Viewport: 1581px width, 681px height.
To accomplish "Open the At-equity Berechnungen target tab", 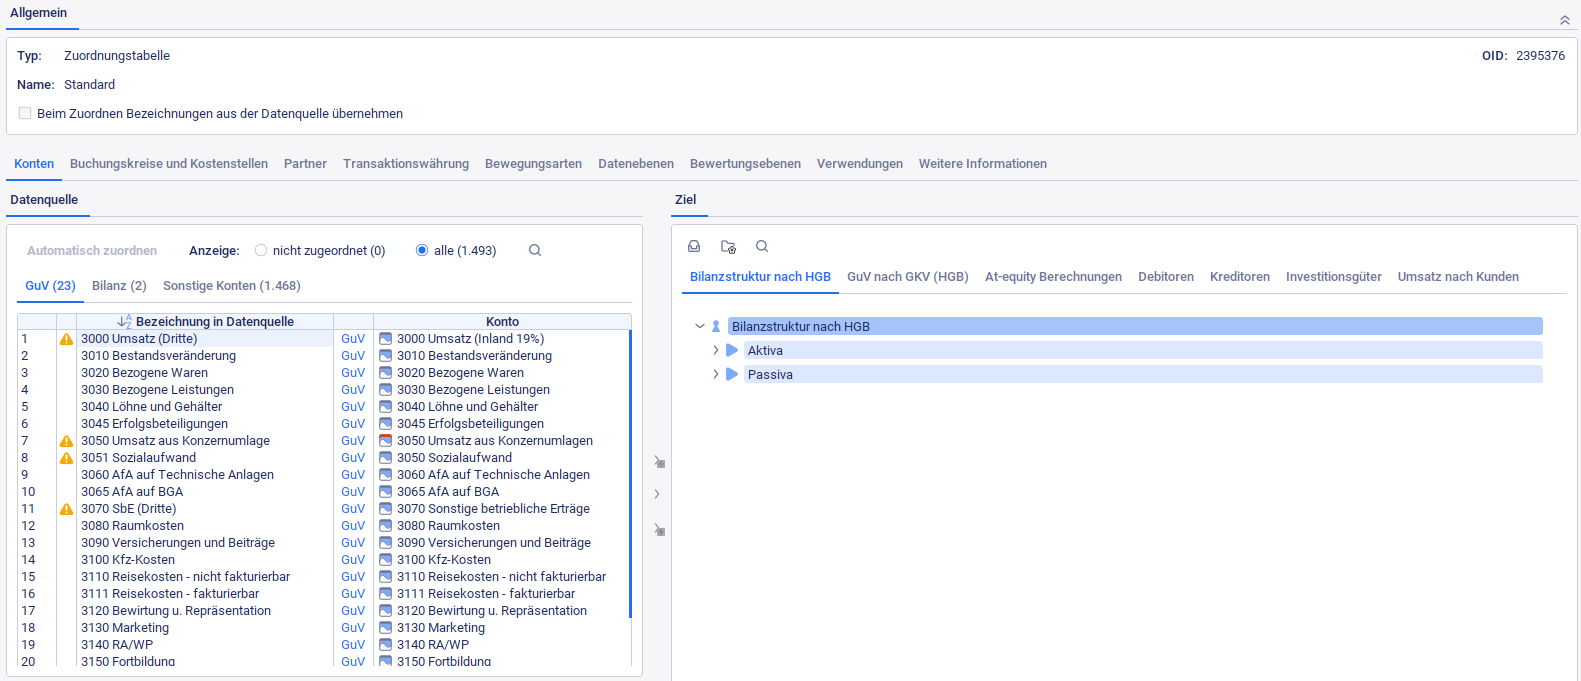I will [x=1053, y=276].
